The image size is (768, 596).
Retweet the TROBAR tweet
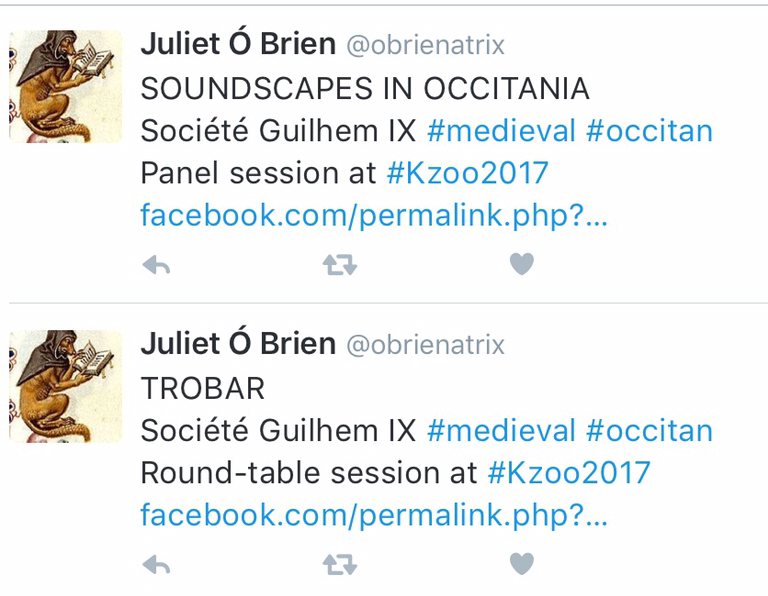pyautogui.click(x=339, y=565)
